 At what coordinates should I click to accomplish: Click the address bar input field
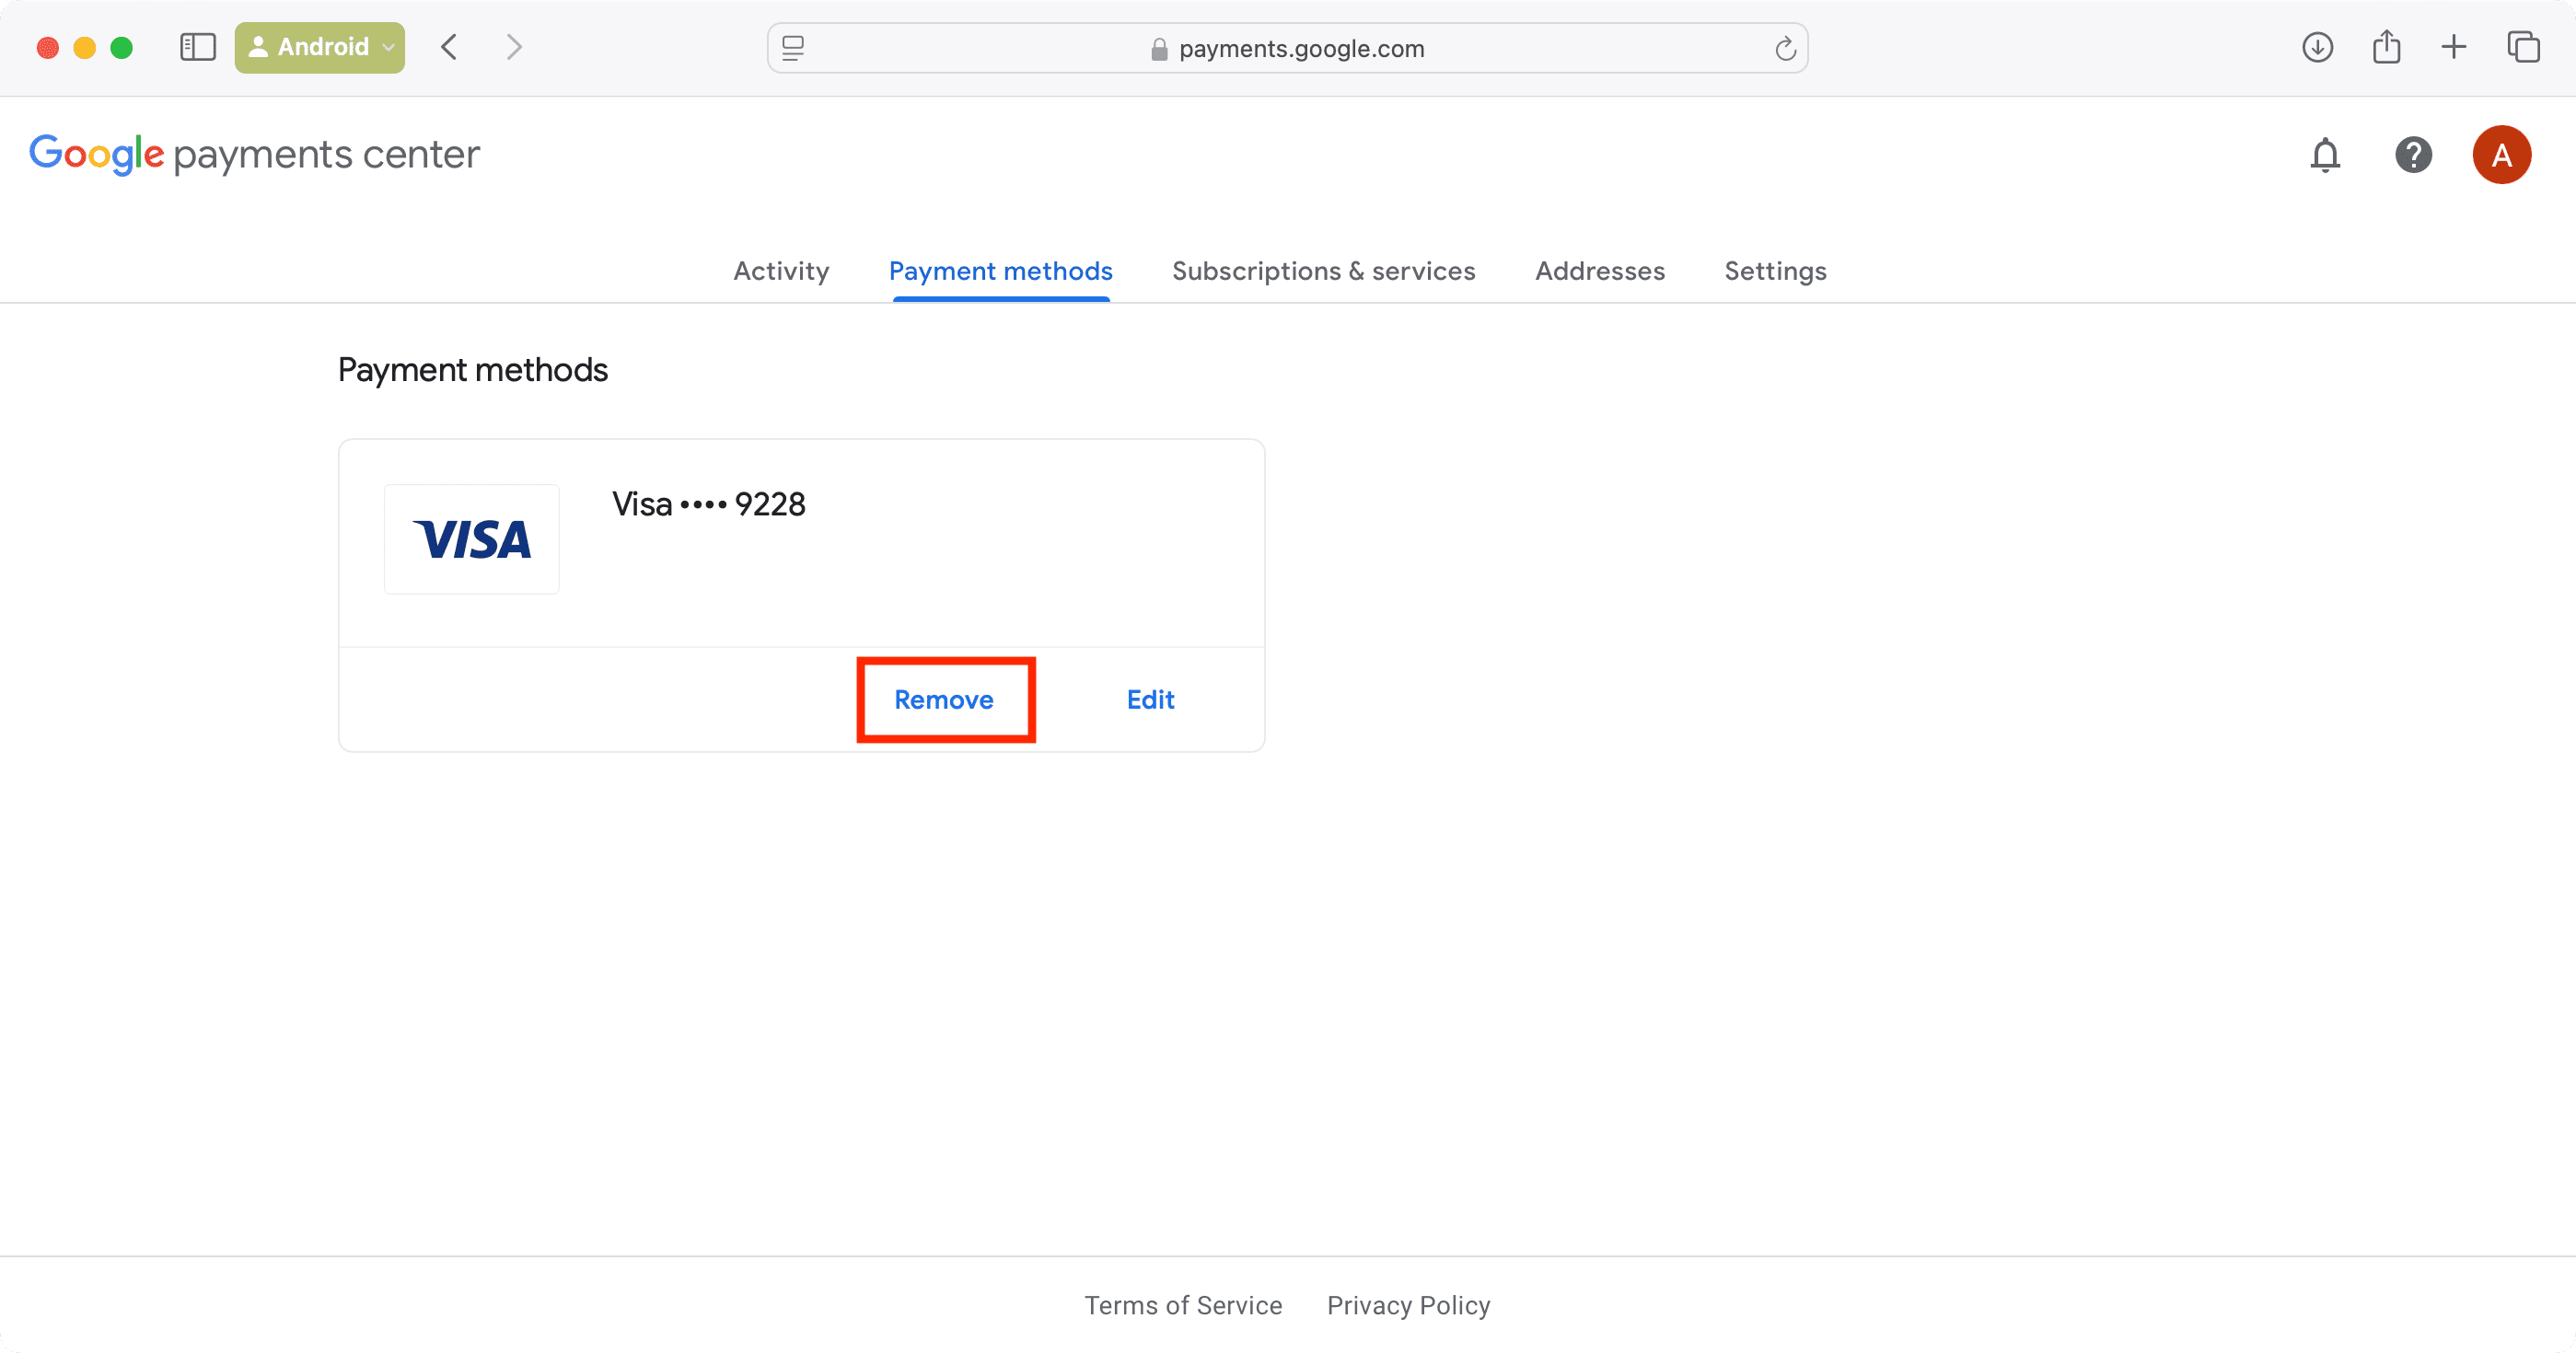point(1288,46)
